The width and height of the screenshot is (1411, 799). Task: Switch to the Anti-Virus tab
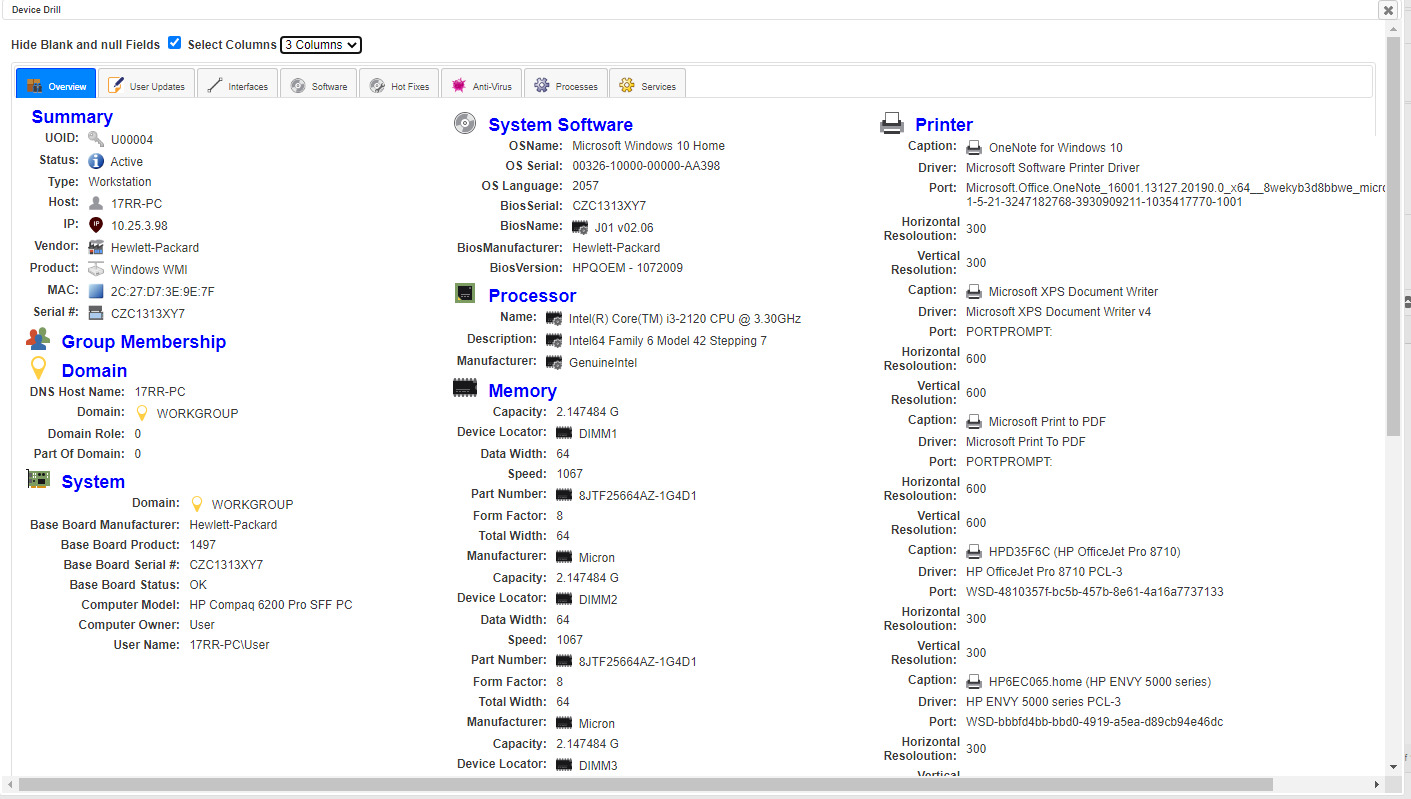[x=481, y=84]
